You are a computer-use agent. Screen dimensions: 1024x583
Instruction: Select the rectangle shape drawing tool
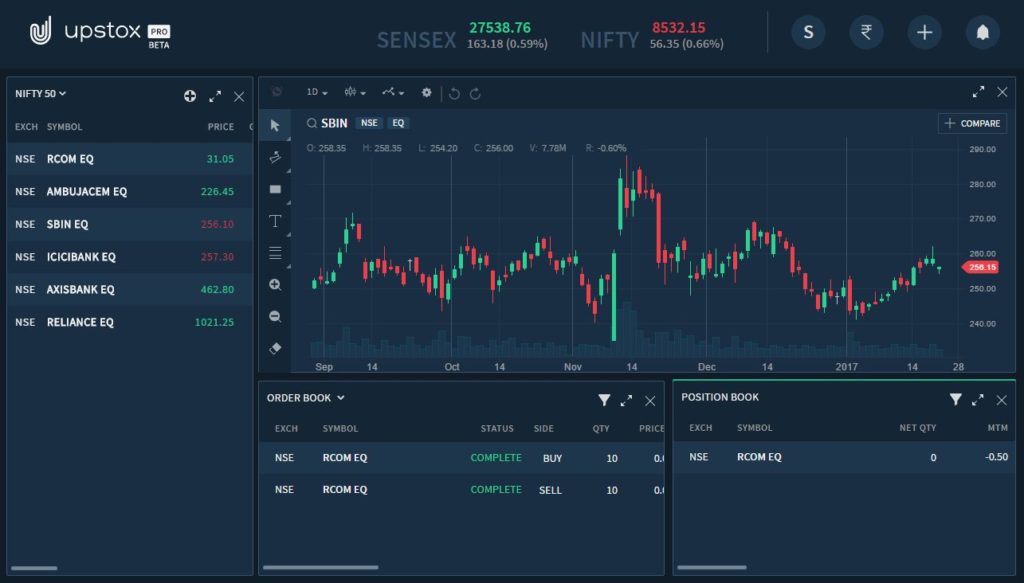point(276,189)
